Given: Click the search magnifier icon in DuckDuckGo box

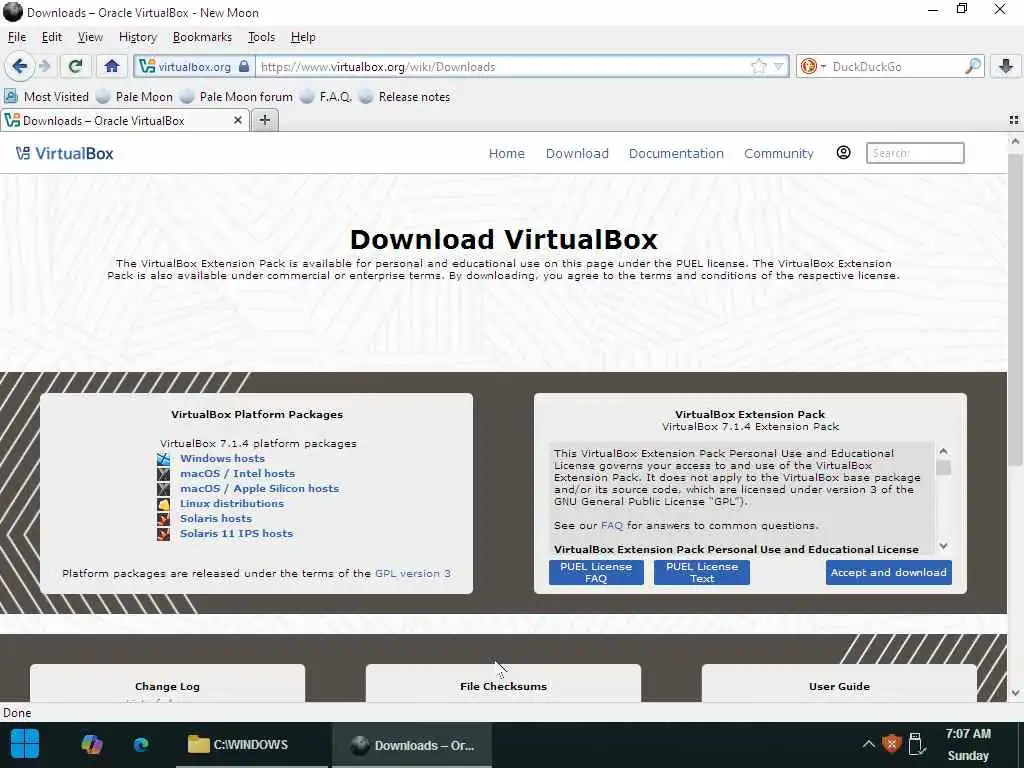Looking at the screenshot, I should (972, 66).
